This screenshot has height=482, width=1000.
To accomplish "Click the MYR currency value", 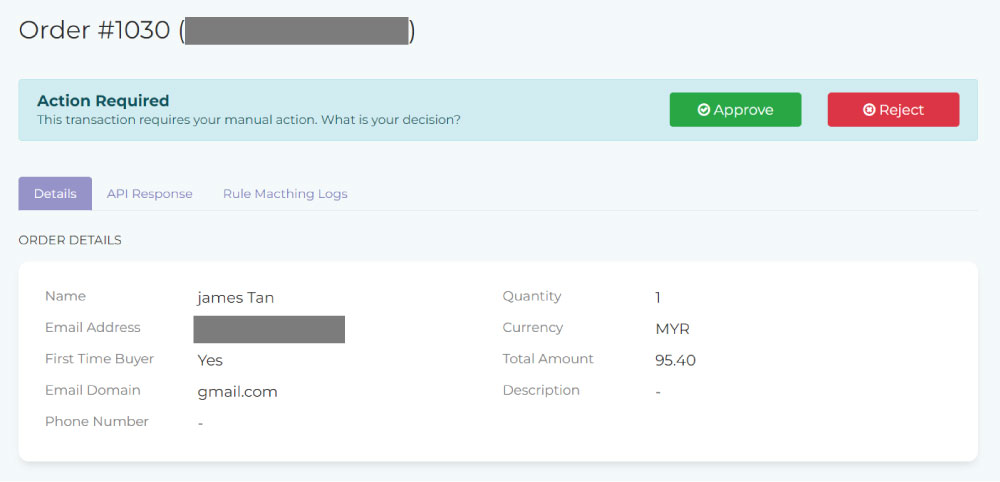I will pyautogui.click(x=672, y=329).
